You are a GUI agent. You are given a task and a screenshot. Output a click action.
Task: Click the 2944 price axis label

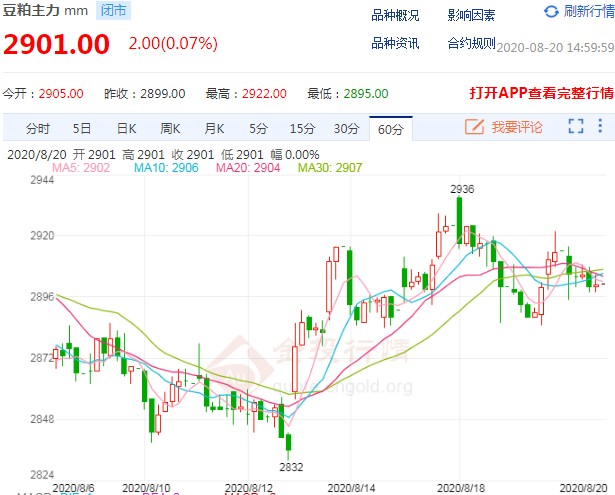point(42,180)
